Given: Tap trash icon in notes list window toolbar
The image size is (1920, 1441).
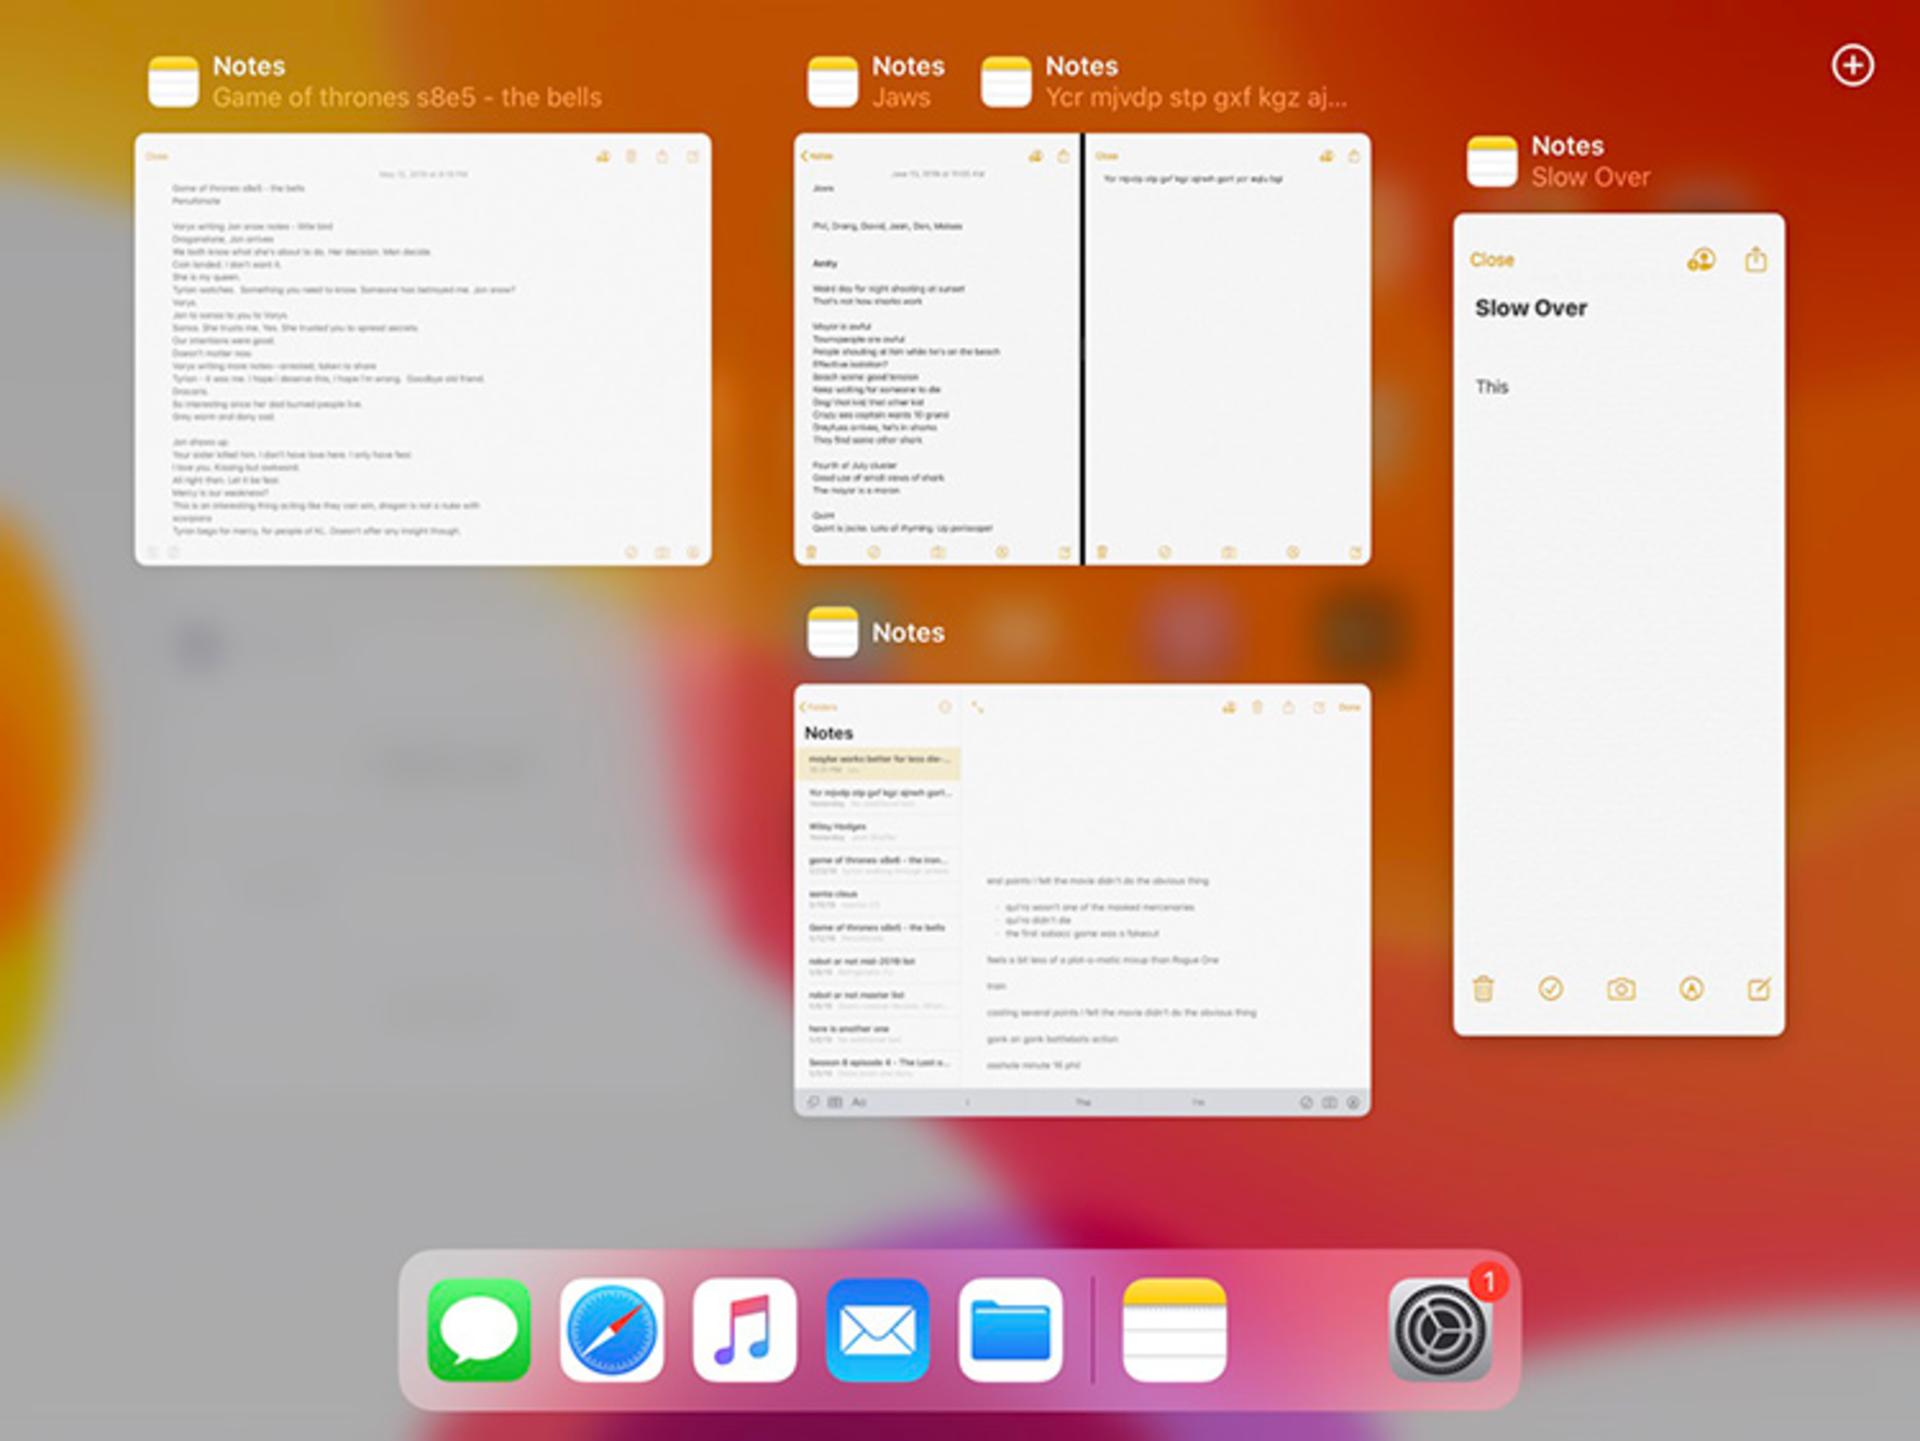Looking at the screenshot, I should (x=1257, y=707).
